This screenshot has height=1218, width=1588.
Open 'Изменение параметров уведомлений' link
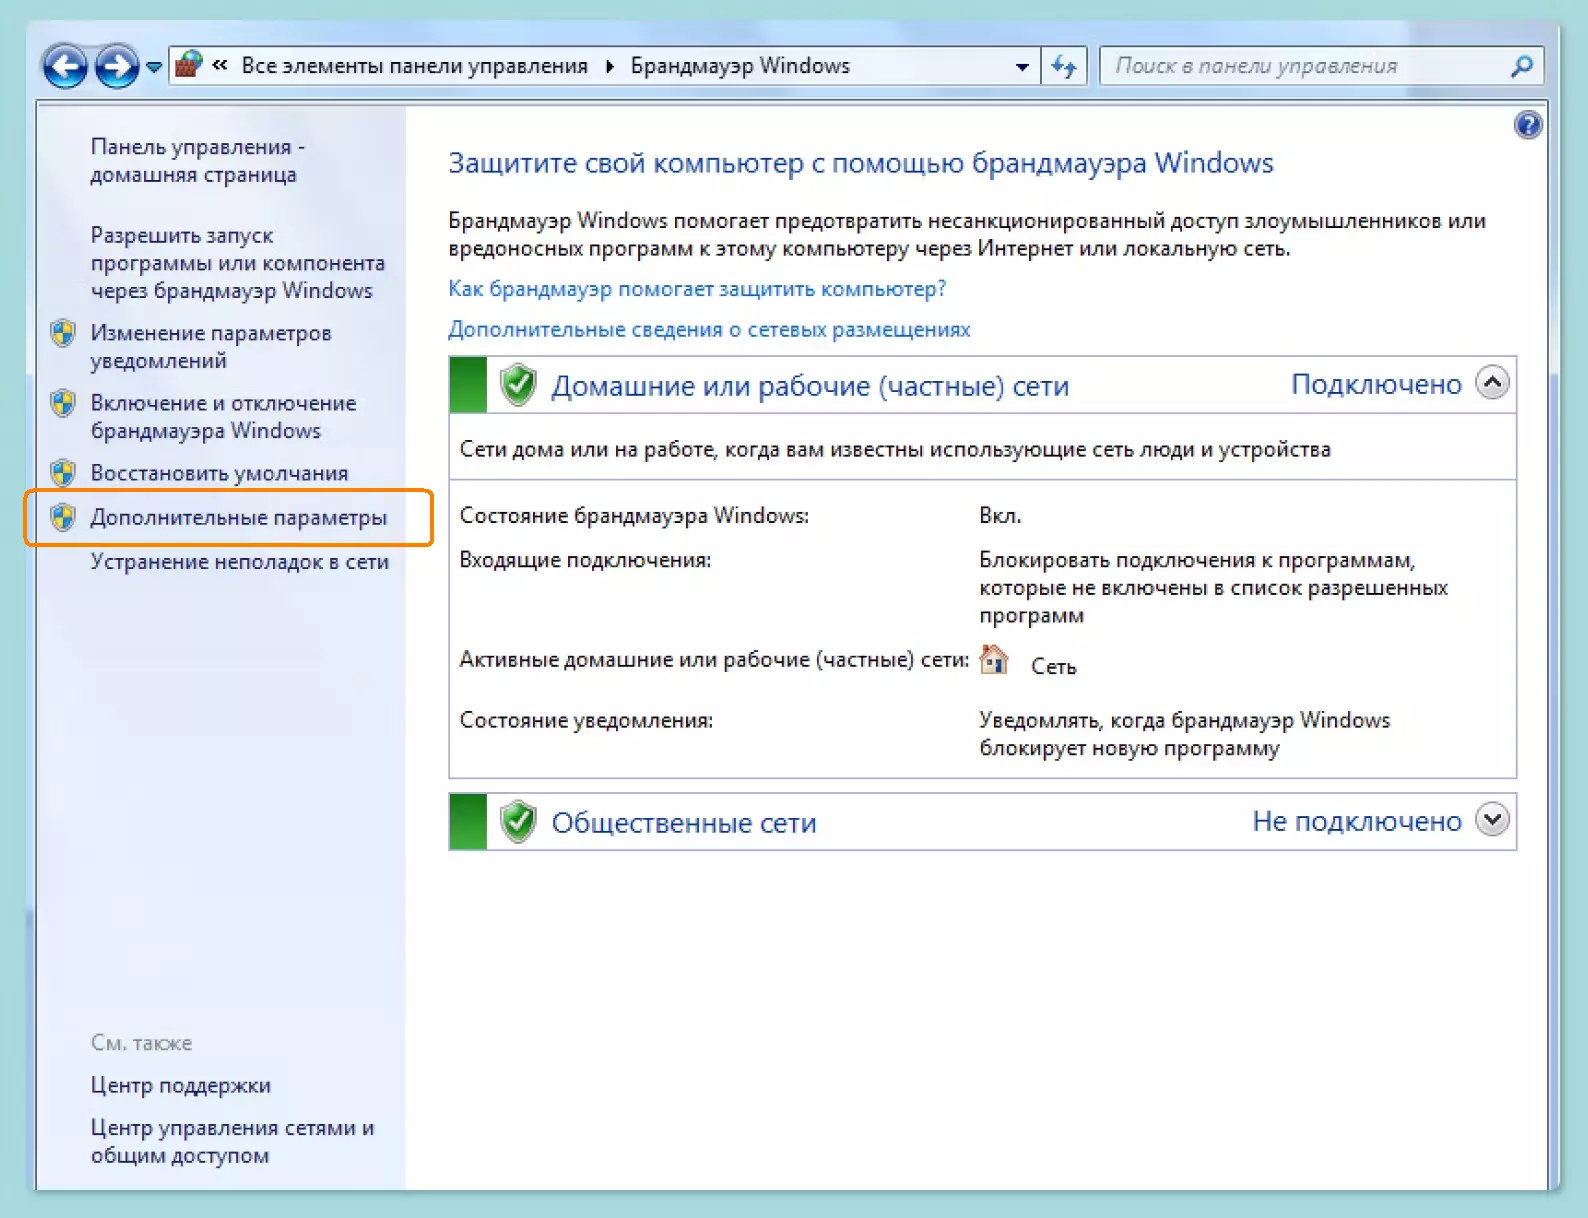click(211, 346)
